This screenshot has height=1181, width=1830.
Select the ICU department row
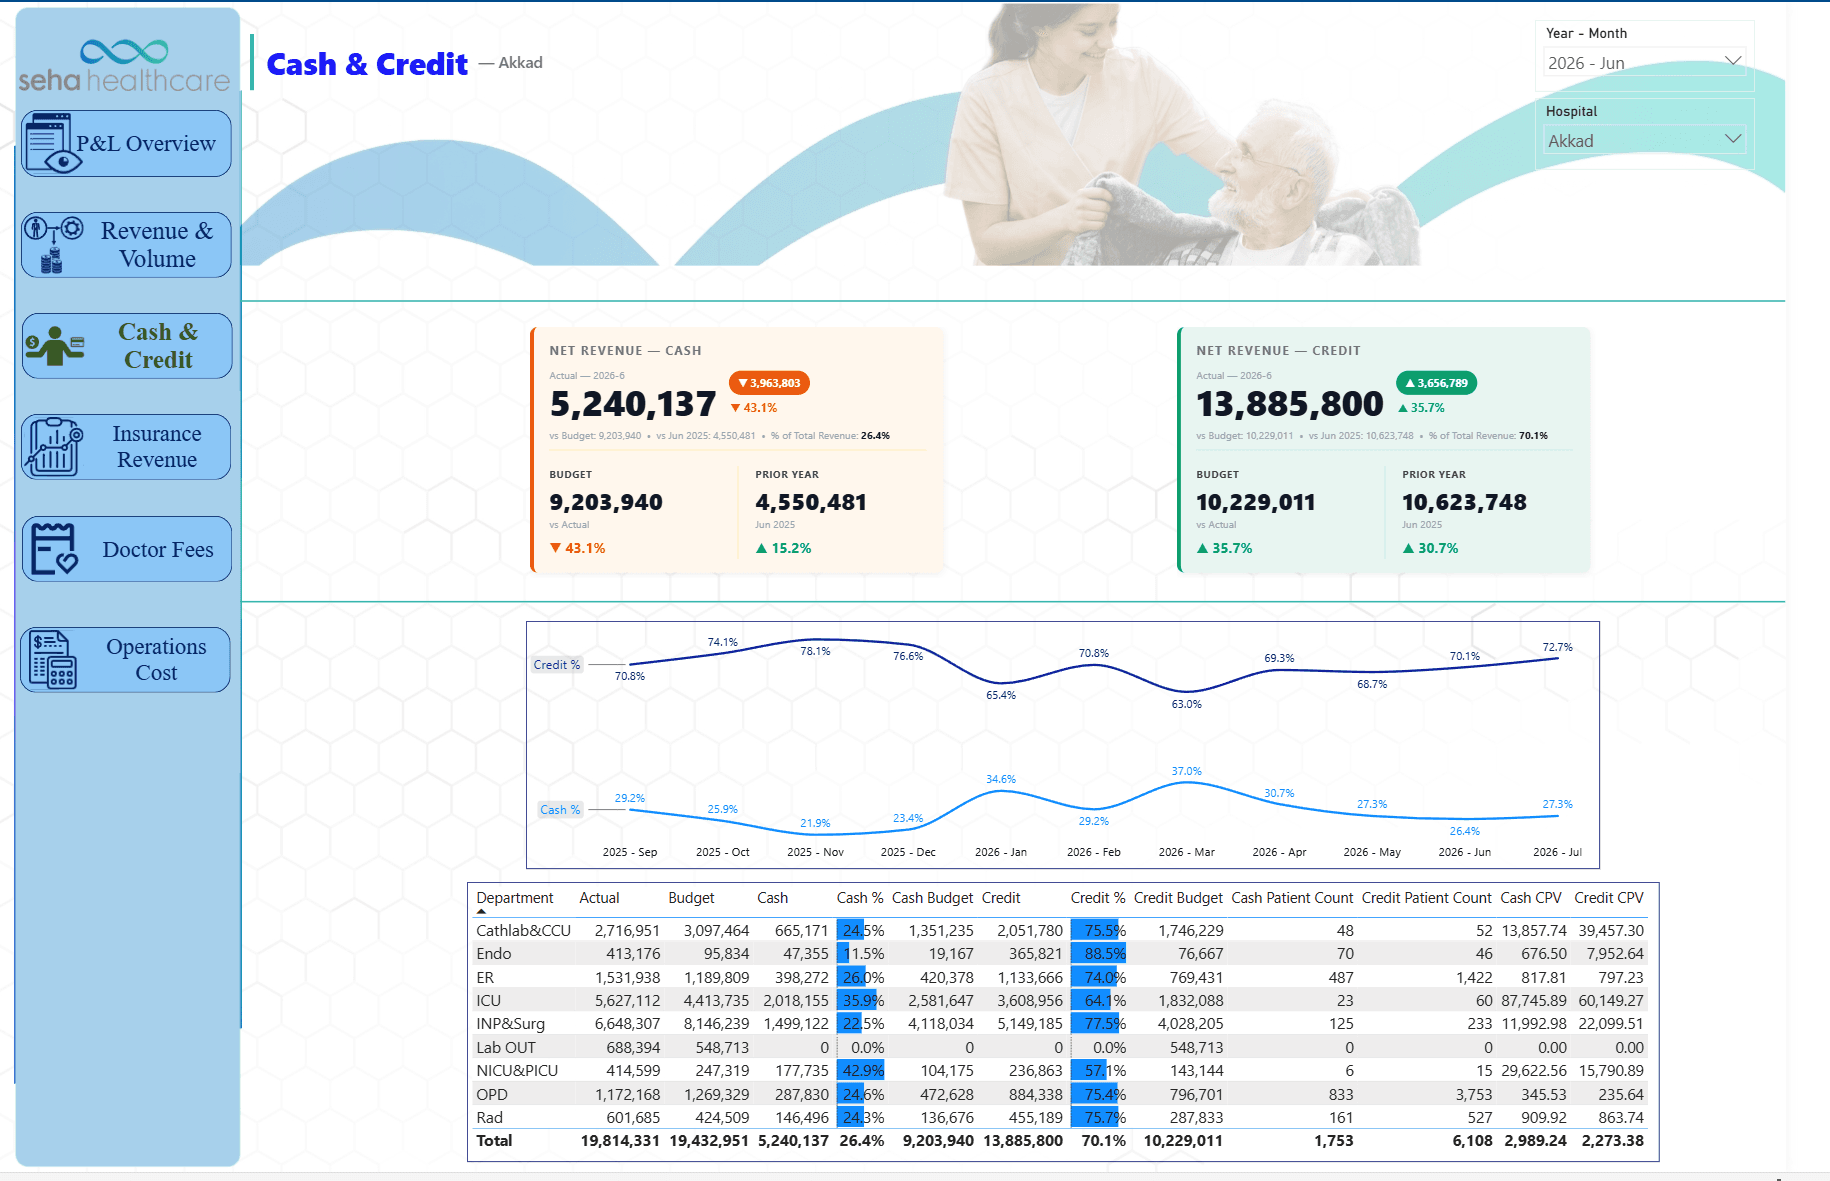[x=1060, y=1001]
